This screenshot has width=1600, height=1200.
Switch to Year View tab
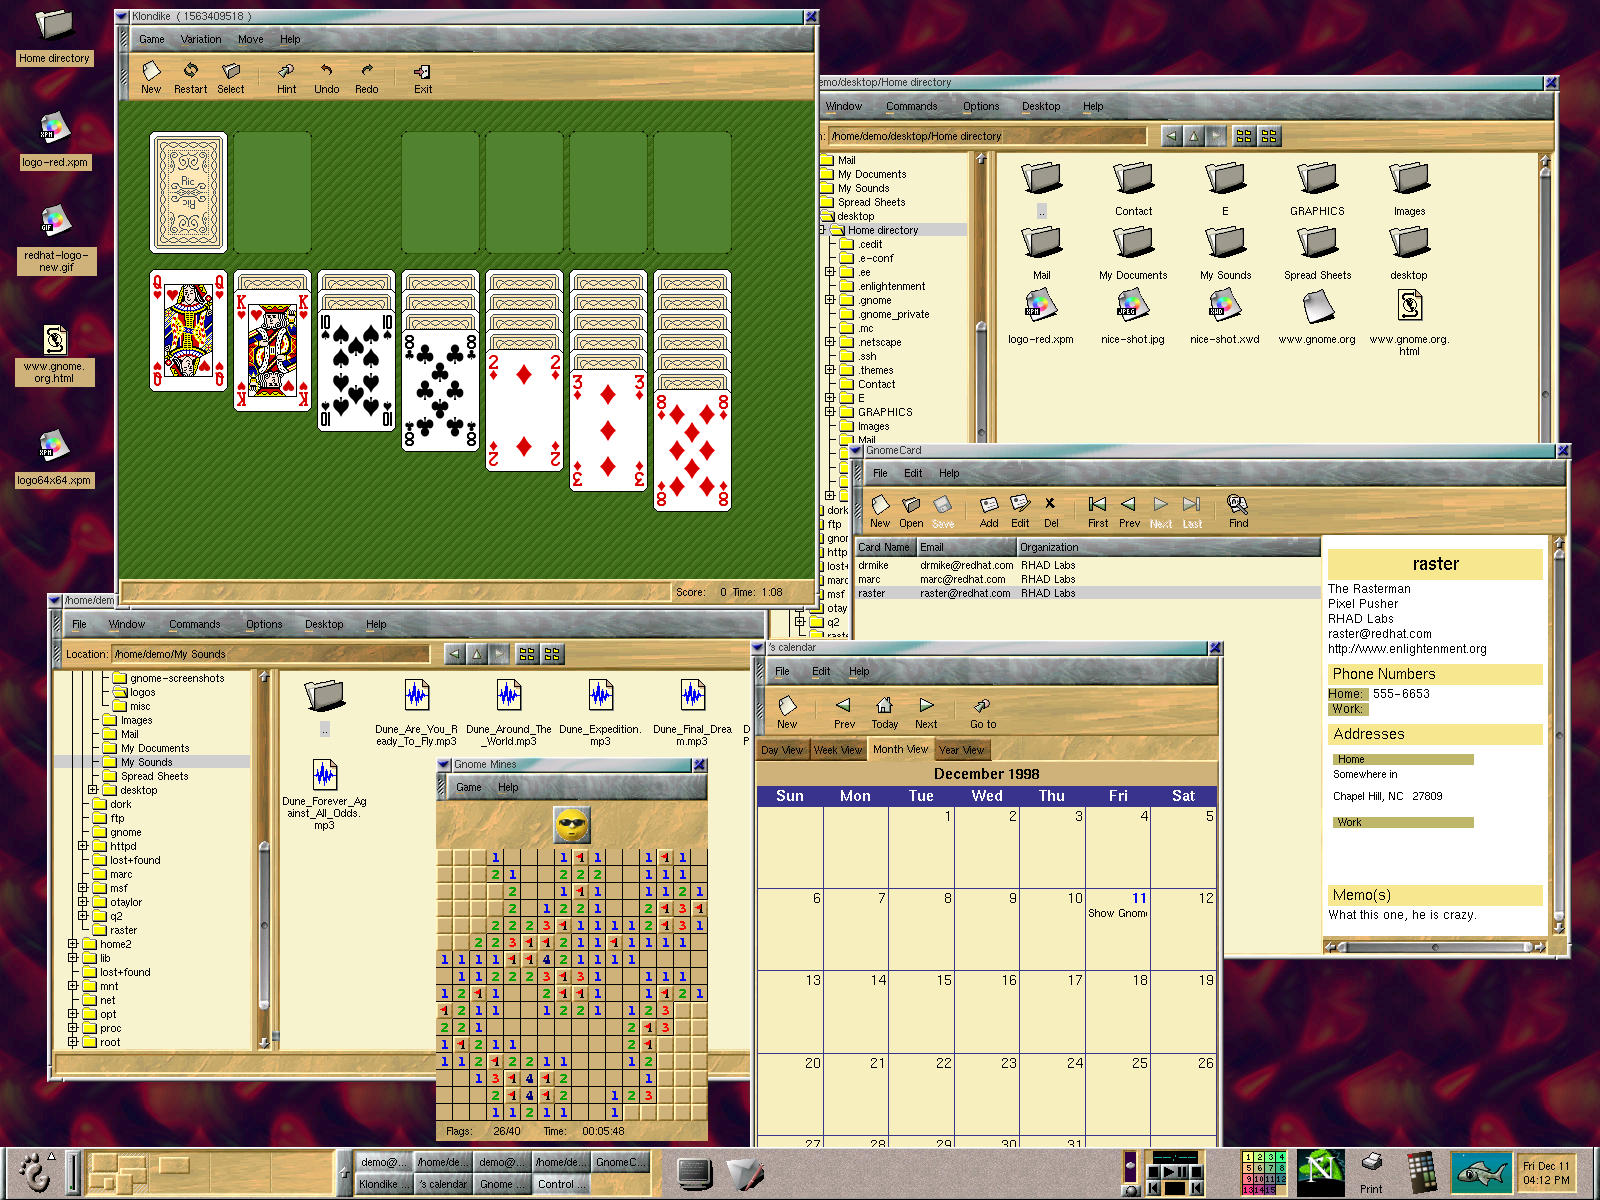click(962, 750)
